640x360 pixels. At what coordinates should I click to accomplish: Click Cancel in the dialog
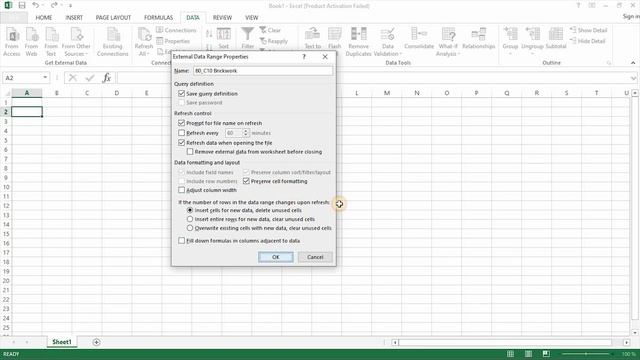coord(315,257)
